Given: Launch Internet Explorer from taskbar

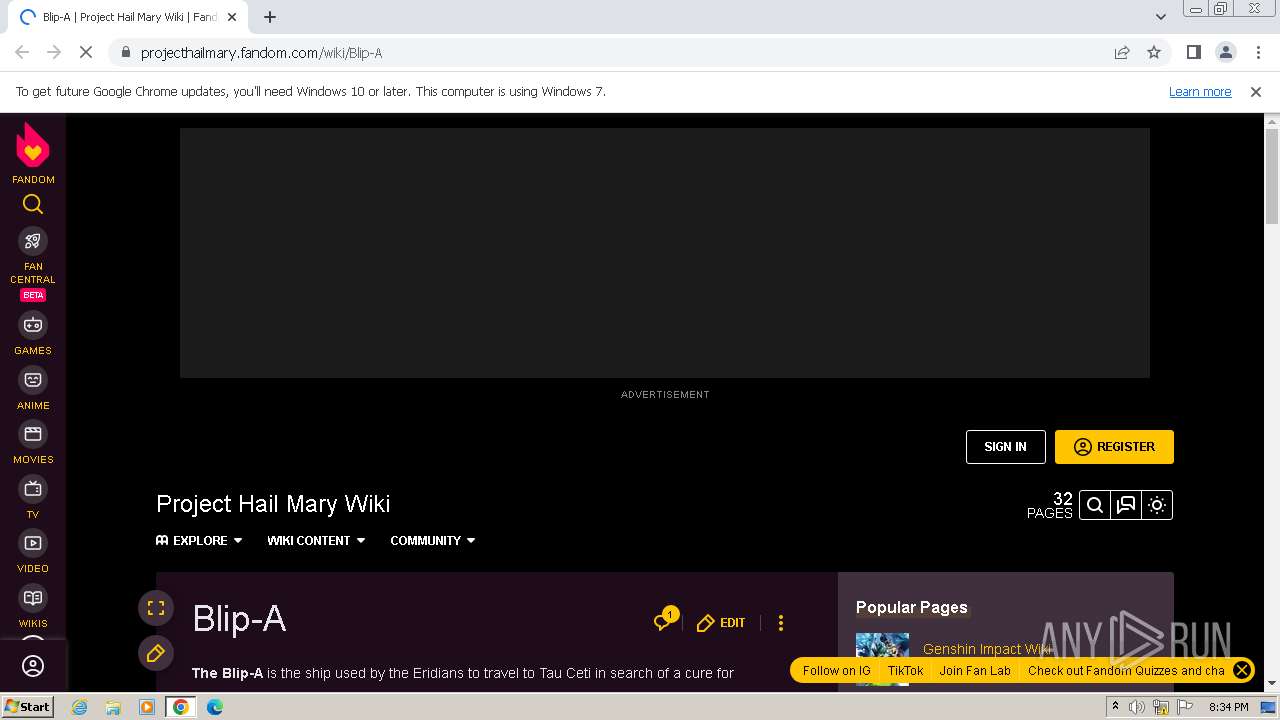Looking at the screenshot, I should tap(80, 707).
